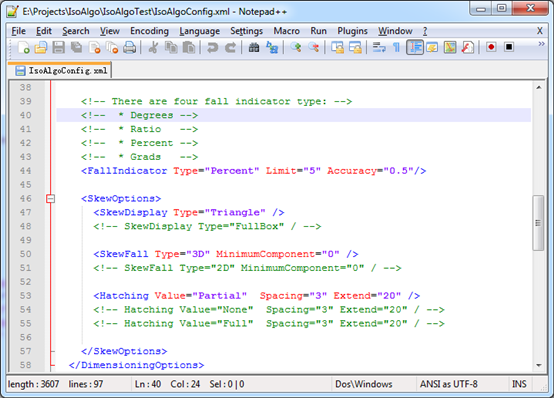Click the Close All documents icon

[x=112, y=47]
